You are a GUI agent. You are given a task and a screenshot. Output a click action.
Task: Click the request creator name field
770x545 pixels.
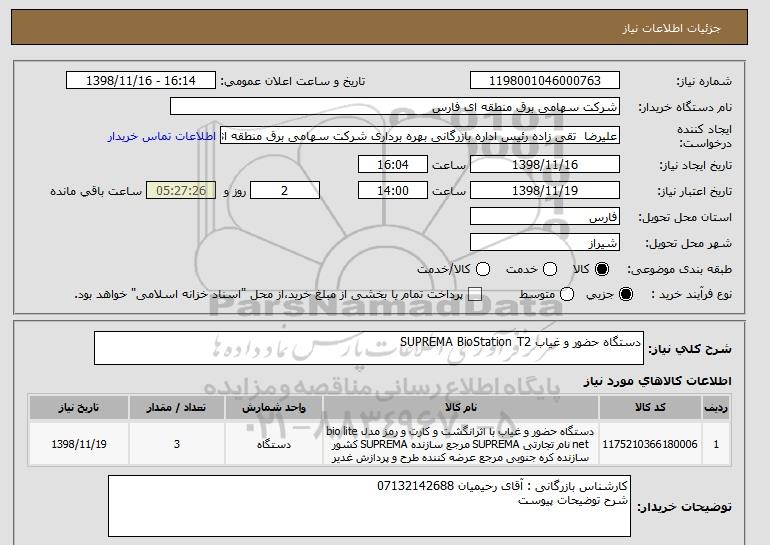pyautogui.click(x=420, y=136)
